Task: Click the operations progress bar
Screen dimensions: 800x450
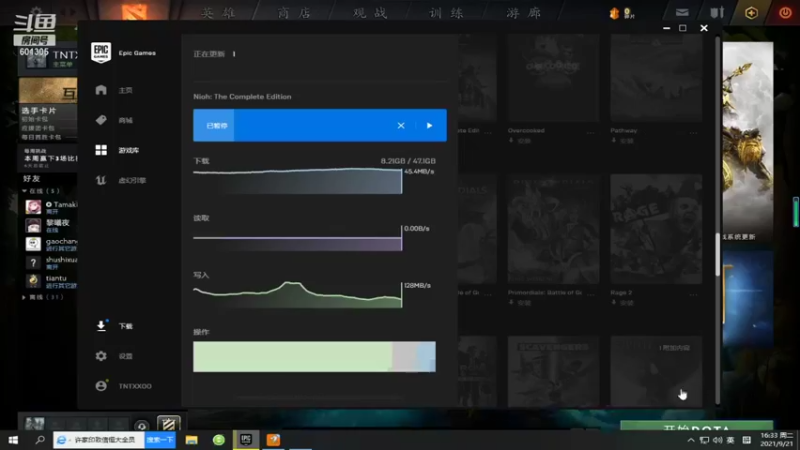Action: [x=314, y=357]
